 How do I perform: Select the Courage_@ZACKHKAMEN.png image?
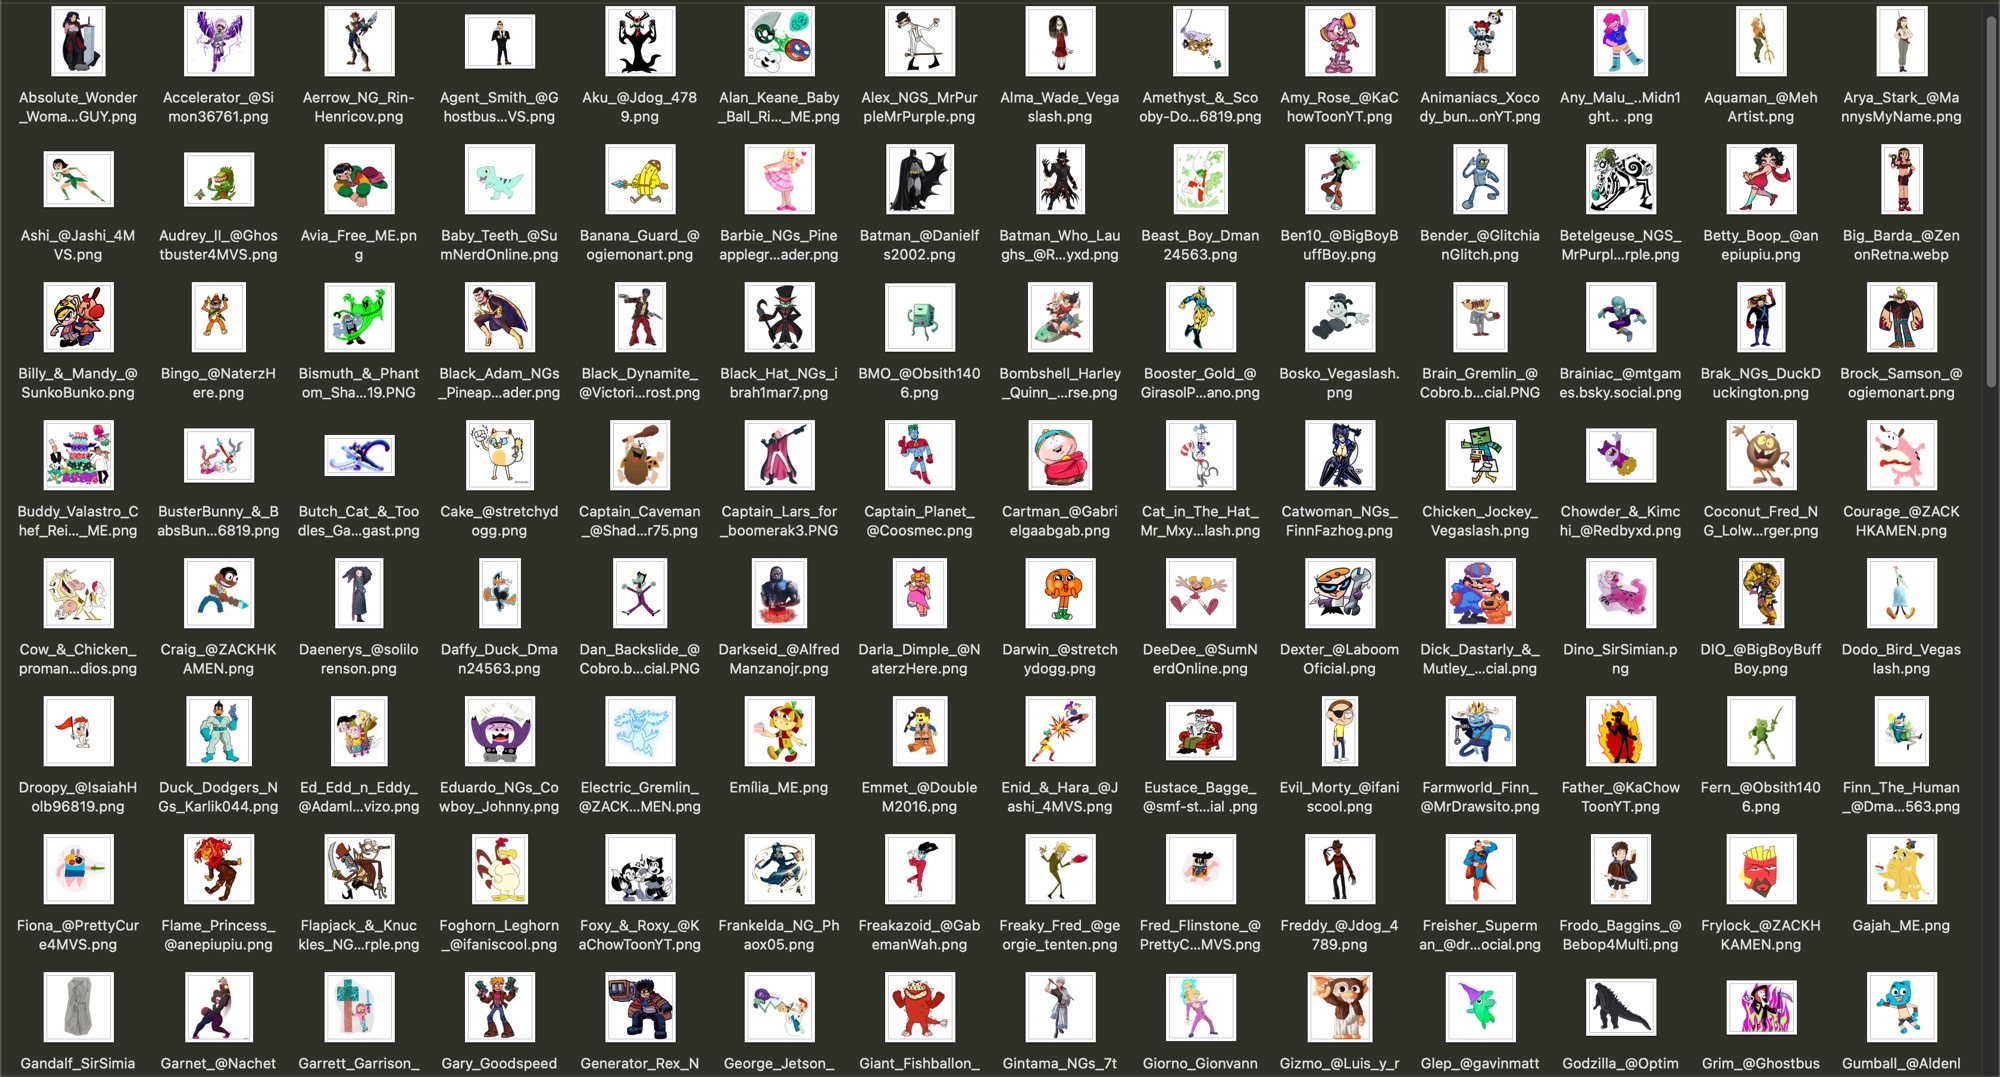click(1900, 456)
